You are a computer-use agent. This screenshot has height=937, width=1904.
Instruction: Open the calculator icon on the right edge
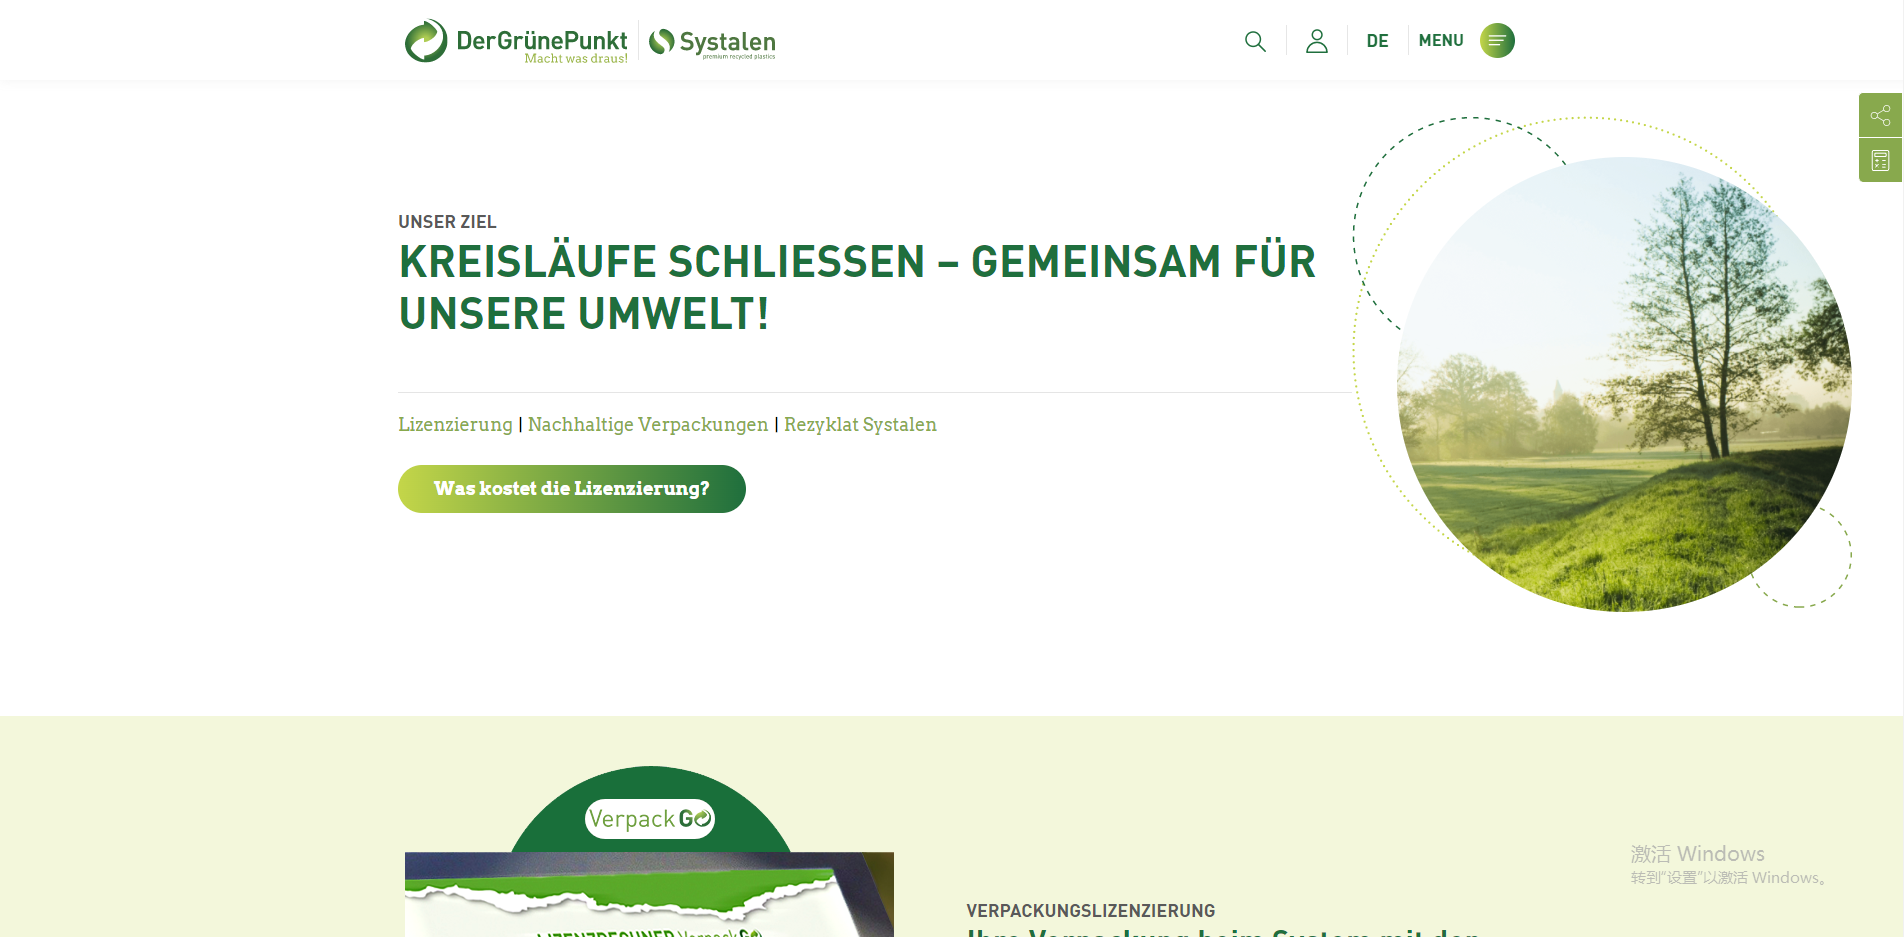pos(1880,159)
